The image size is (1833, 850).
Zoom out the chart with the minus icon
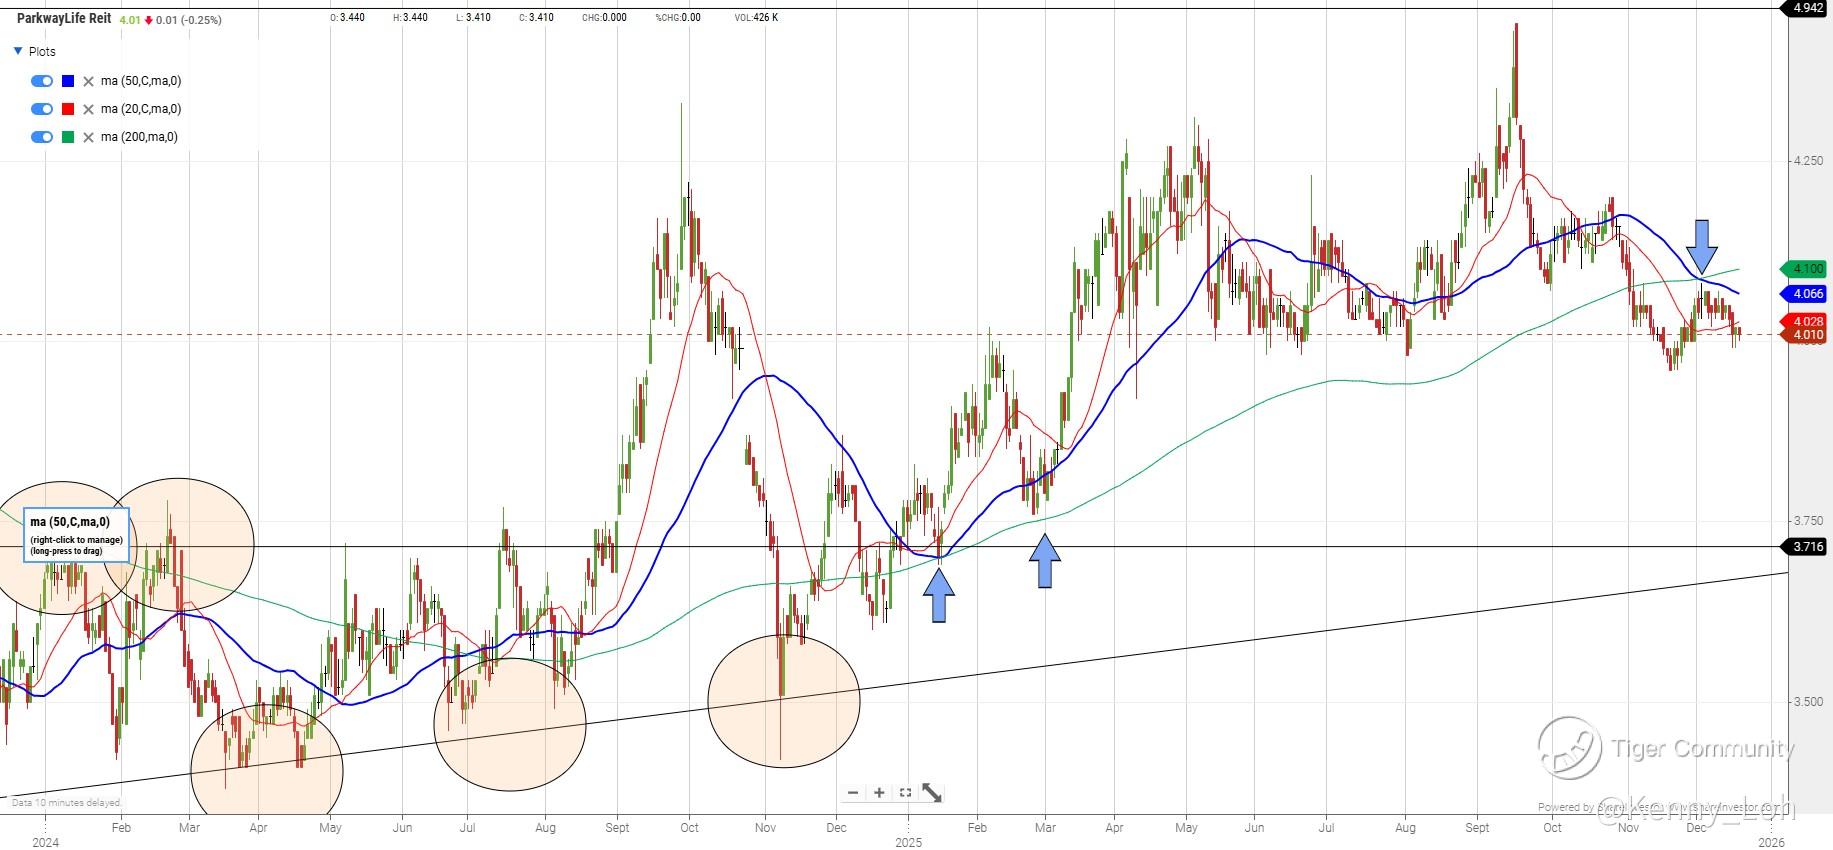pyautogui.click(x=853, y=793)
